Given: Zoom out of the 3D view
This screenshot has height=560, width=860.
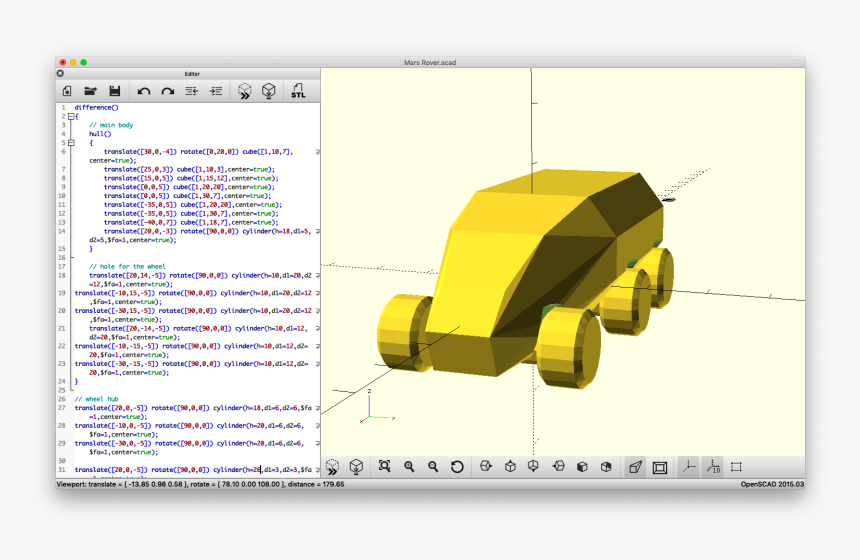Looking at the screenshot, I should 433,467.
